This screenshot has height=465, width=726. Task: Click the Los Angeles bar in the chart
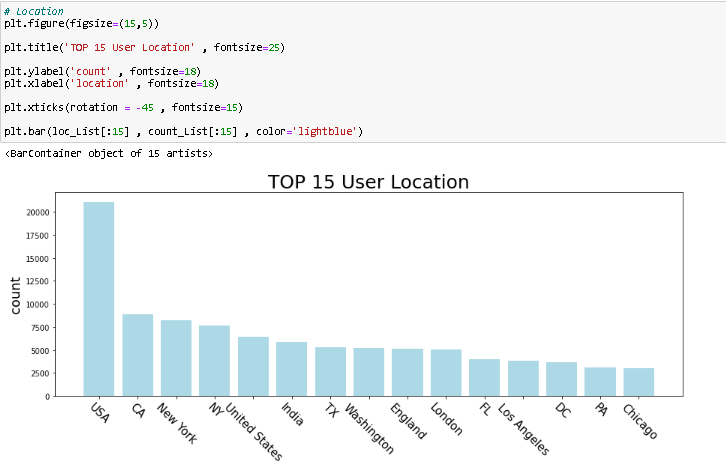point(523,378)
